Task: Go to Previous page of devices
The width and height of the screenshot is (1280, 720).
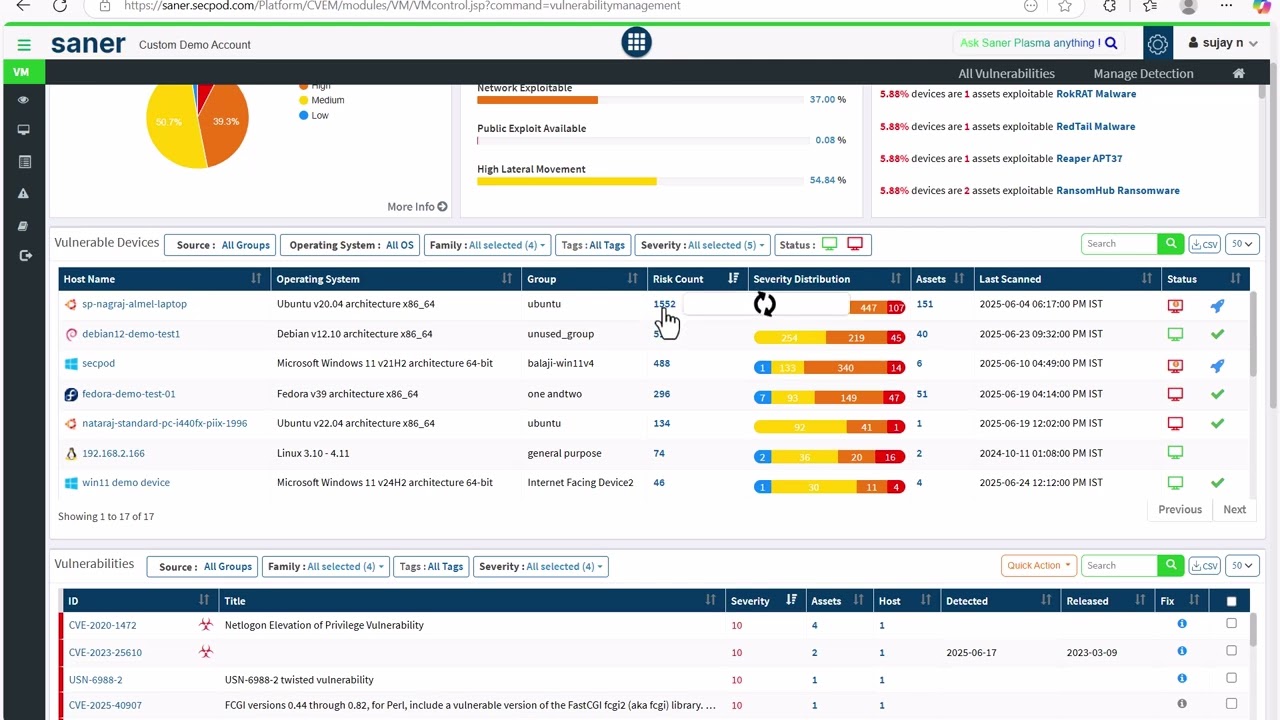Action: 1180,509
